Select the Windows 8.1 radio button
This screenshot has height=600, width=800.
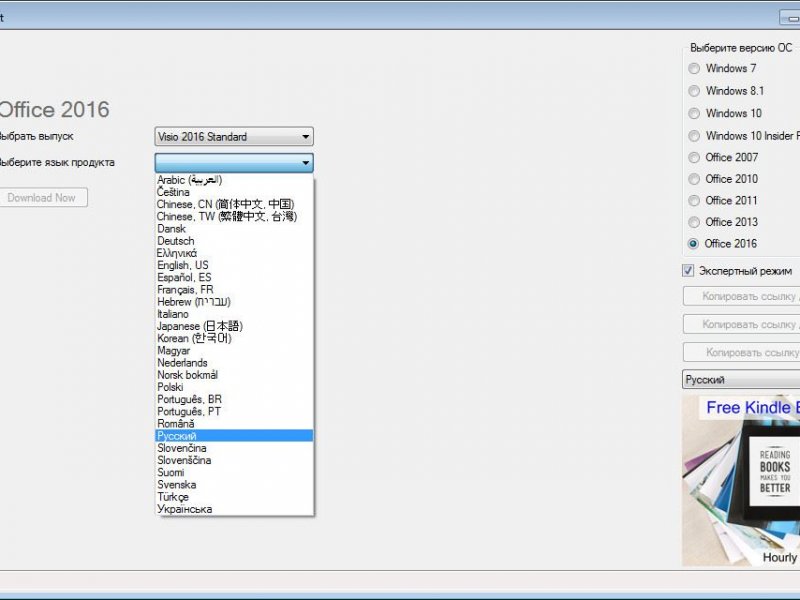pyautogui.click(x=694, y=91)
